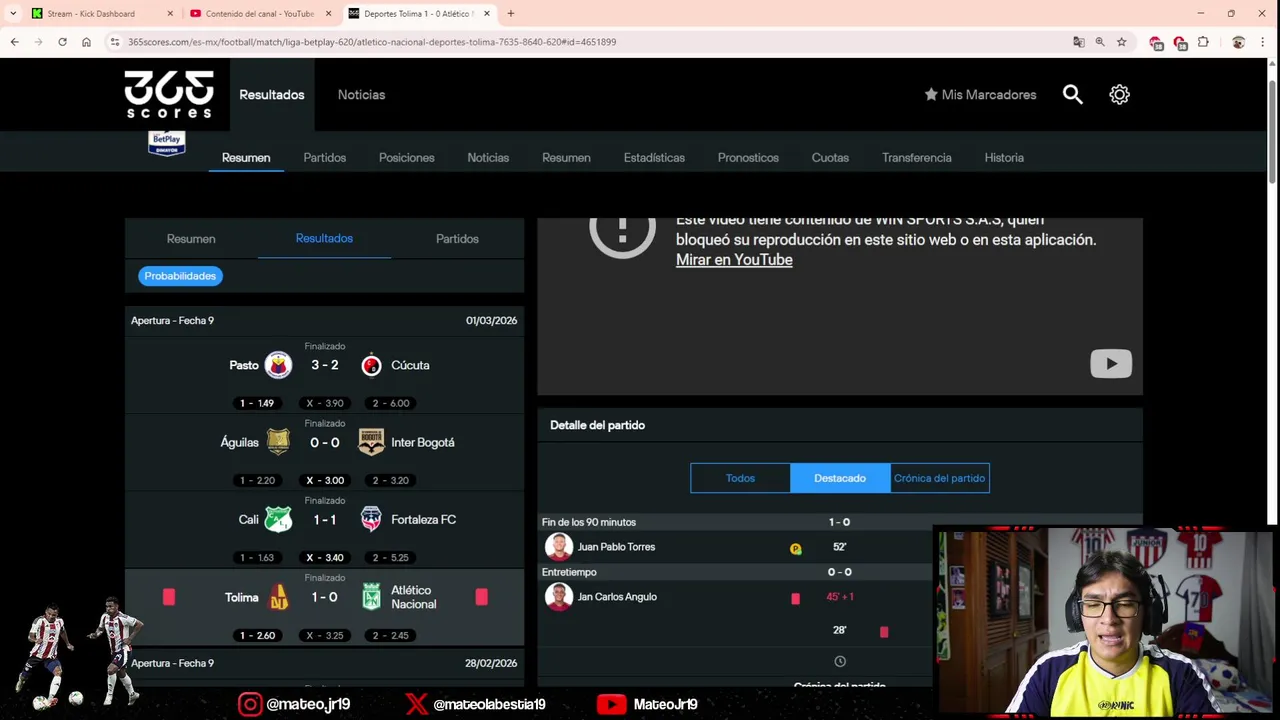Select the Resultados sidebar tab
This screenshot has width=1280, height=720.
(x=324, y=238)
